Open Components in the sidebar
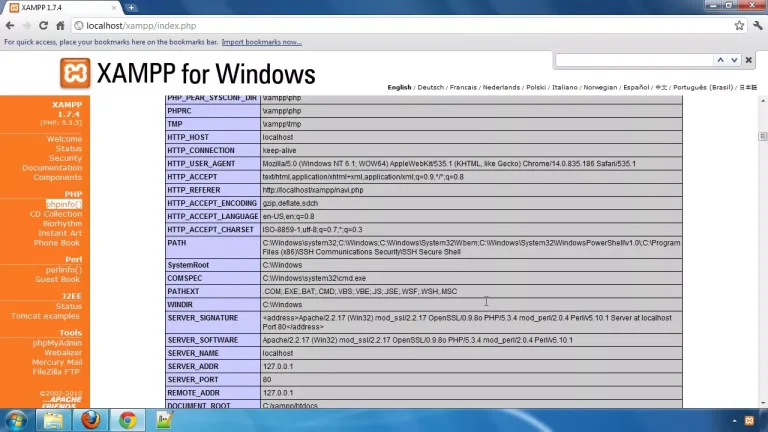 57,177
